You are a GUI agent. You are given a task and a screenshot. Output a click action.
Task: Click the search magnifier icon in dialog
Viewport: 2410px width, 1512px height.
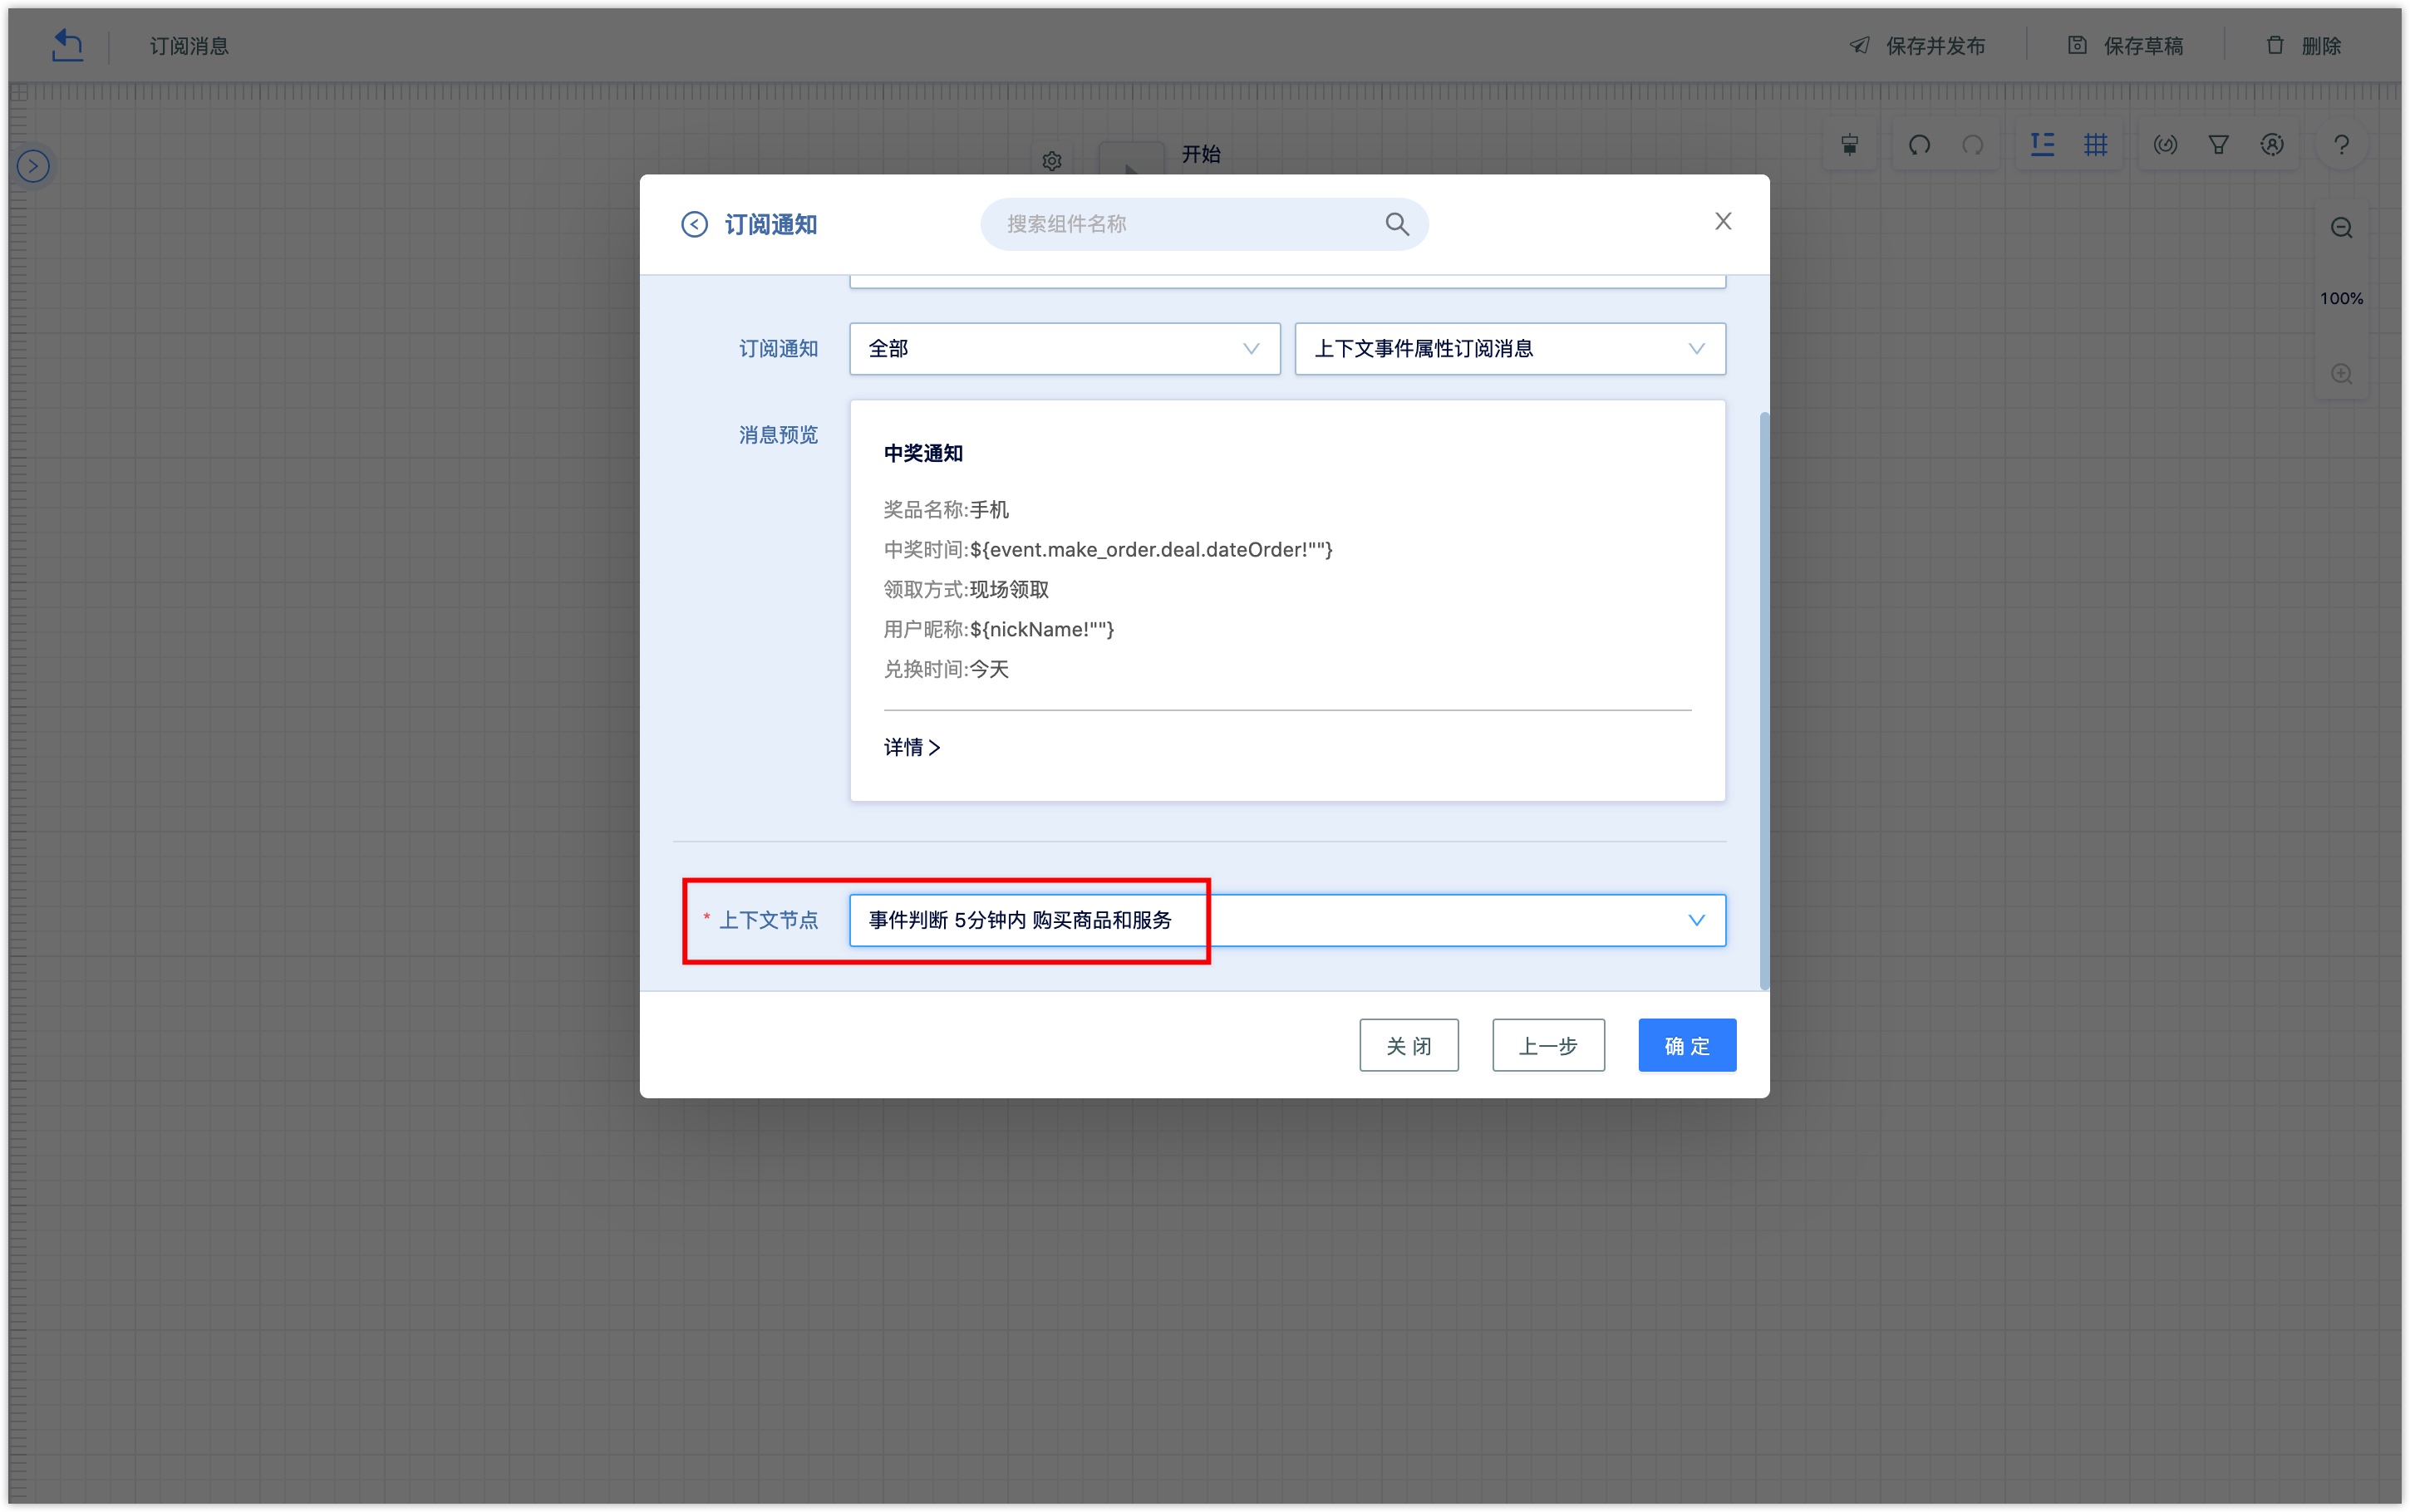pyautogui.click(x=1397, y=224)
